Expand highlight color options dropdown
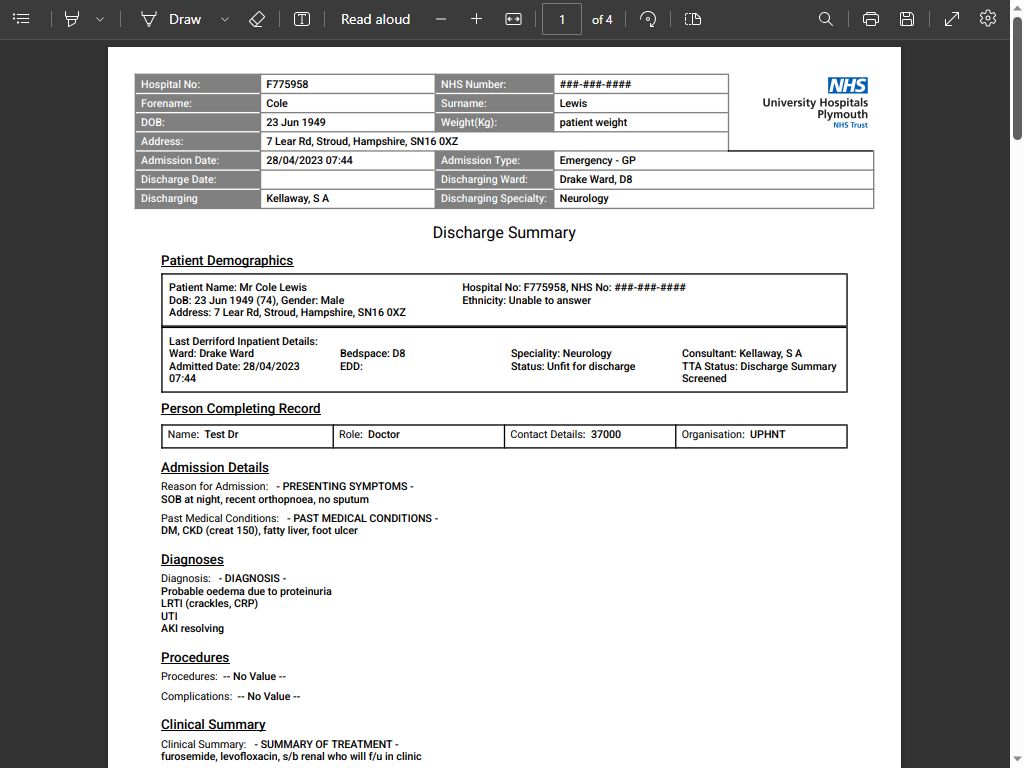 (x=100, y=19)
